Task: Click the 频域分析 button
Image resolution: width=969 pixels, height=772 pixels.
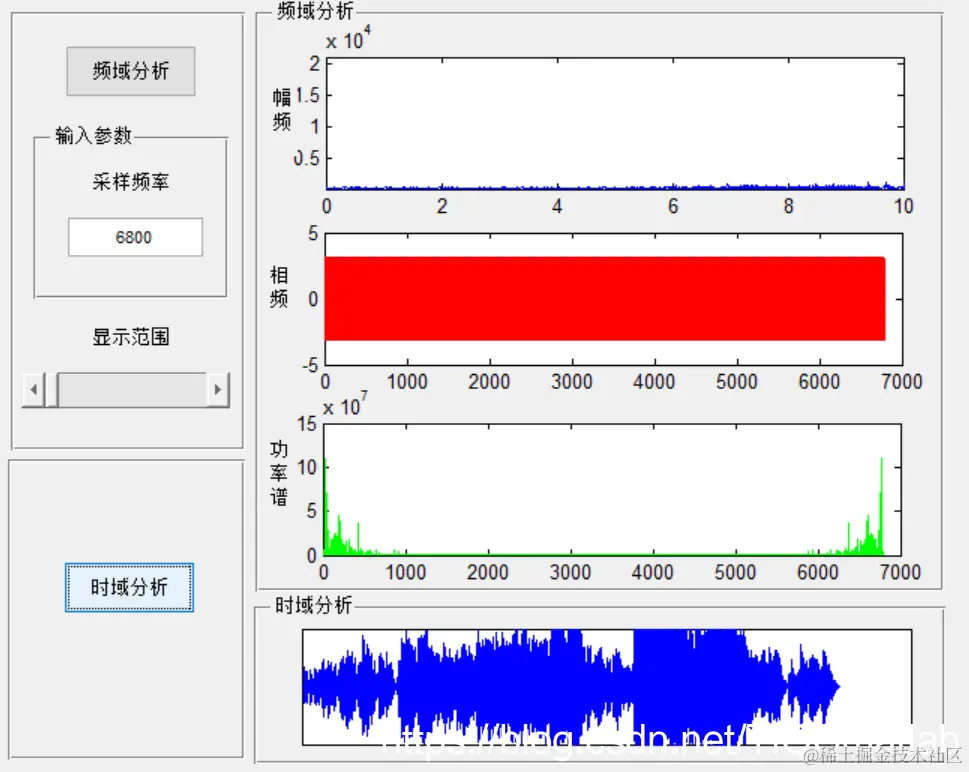Action: click(x=131, y=71)
